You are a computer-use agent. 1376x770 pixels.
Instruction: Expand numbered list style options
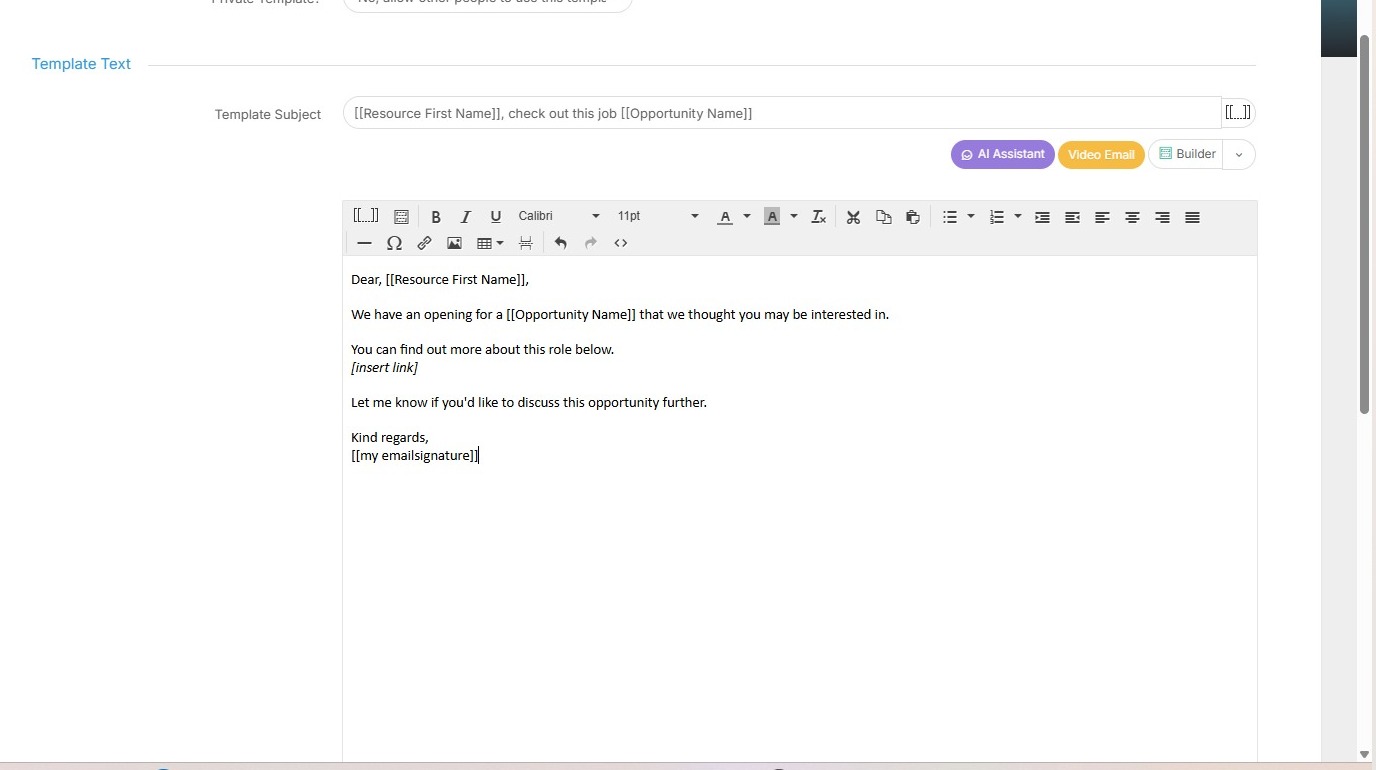(x=1018, y=217)
